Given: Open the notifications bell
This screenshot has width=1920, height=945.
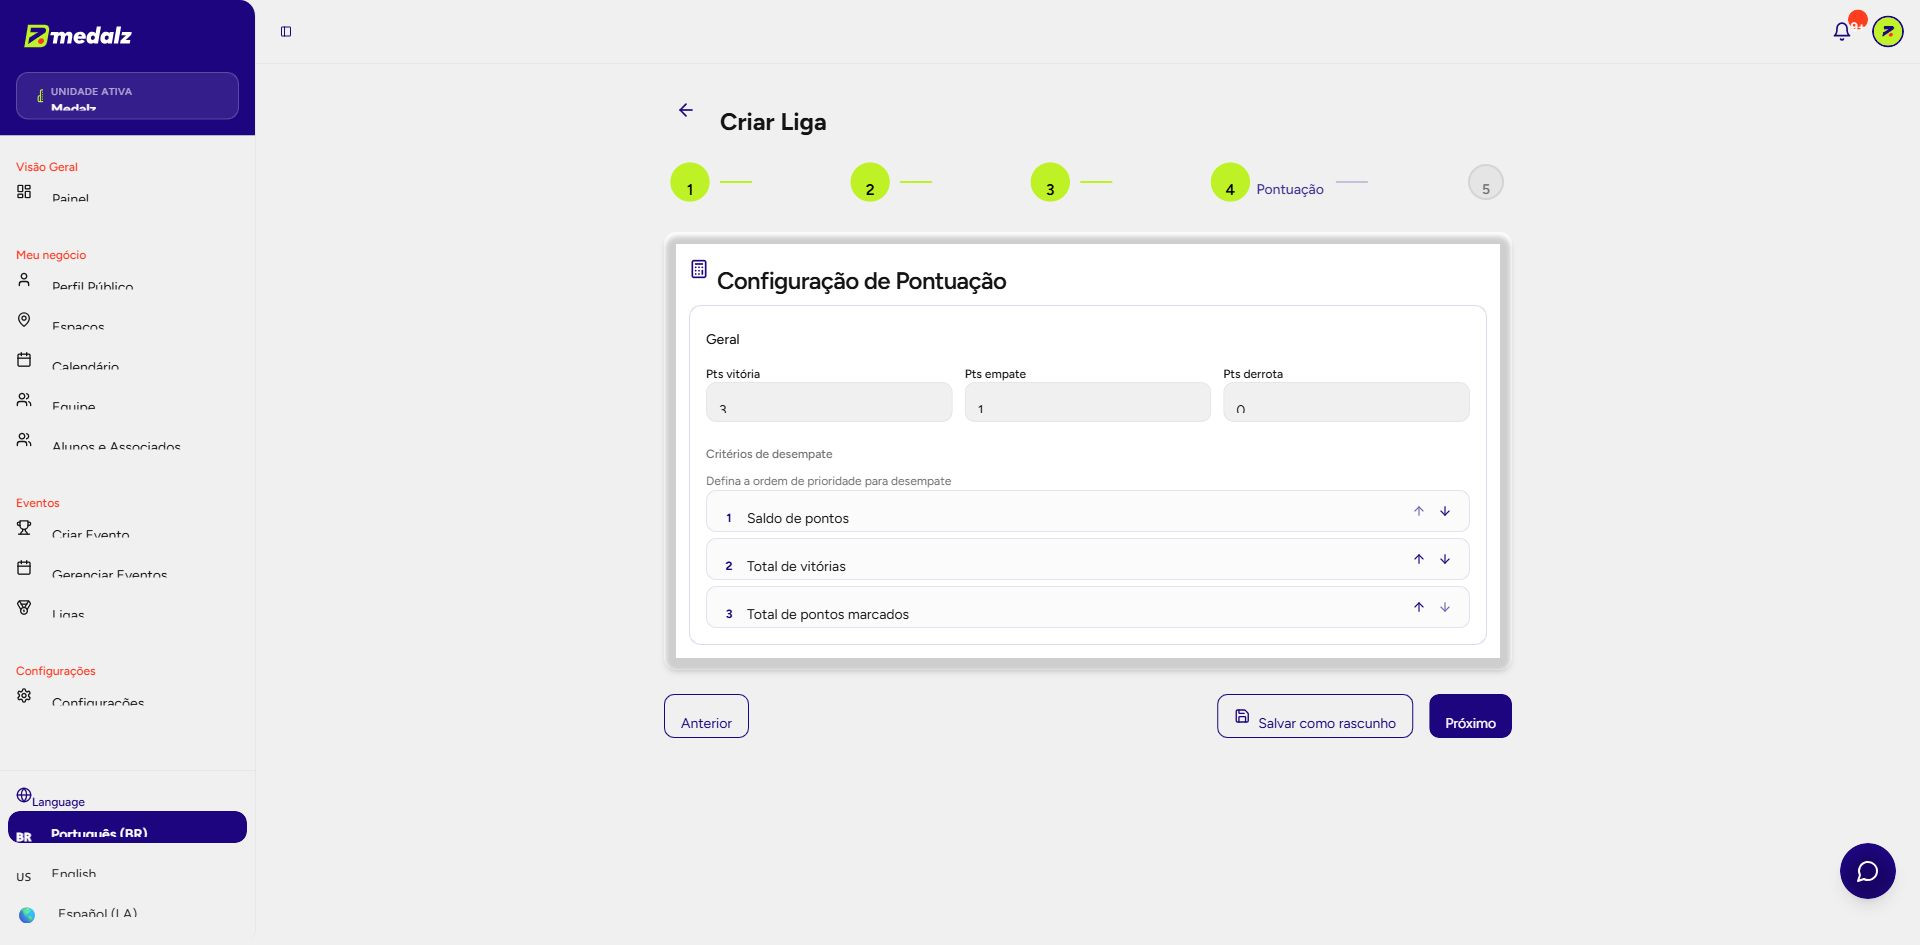Looking at the screenshot, I should pos(1842,32).
